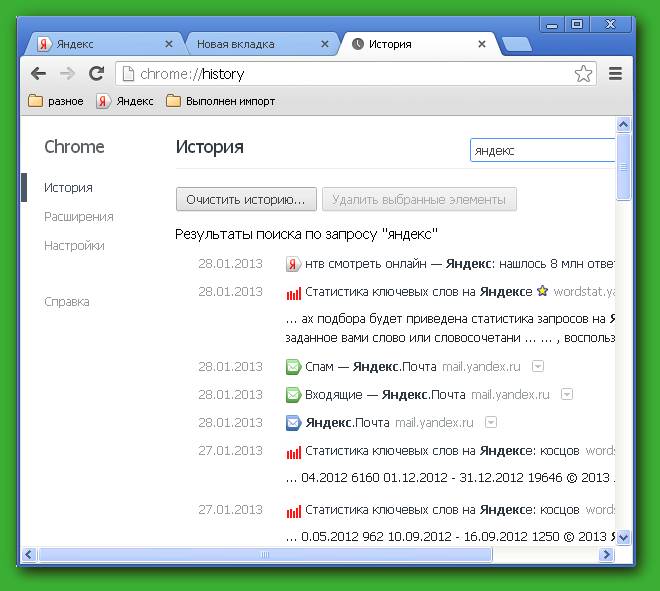
Task: Open Справка in the sidebar
Action: pyautogui.click(x=67, y=302)
